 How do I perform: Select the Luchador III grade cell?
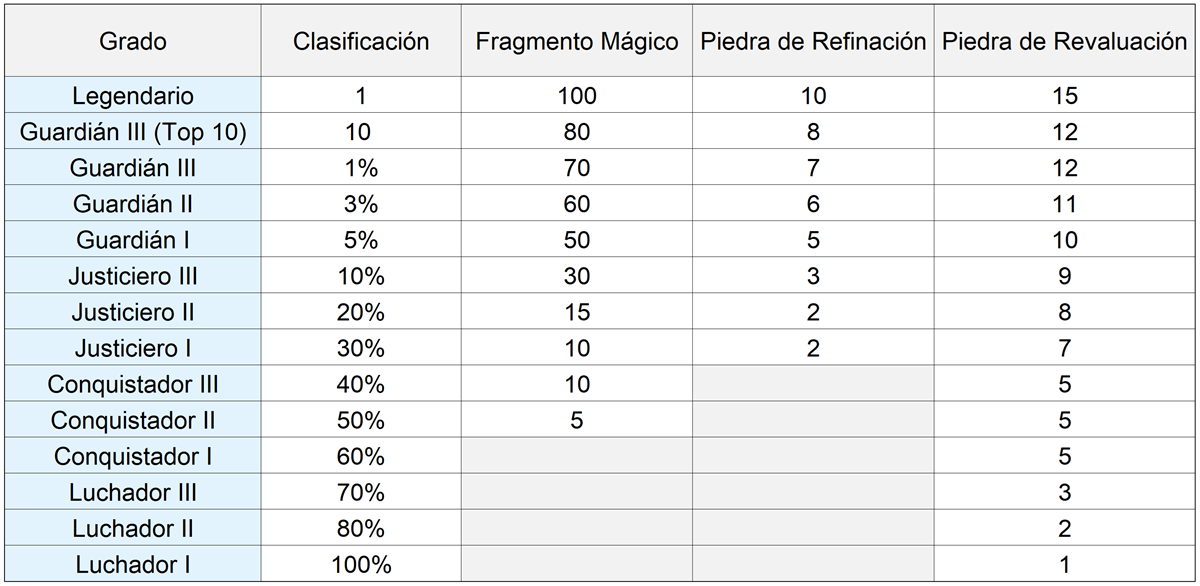click(x=133, y=492)
